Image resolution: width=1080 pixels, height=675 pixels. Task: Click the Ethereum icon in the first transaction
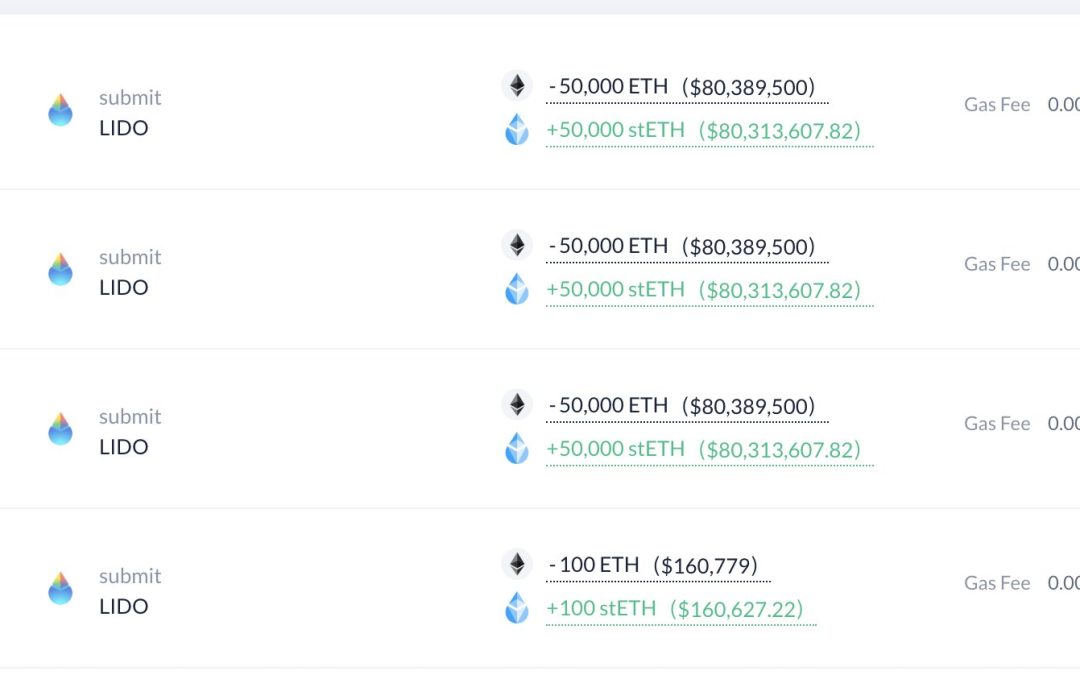click(x=517, y=85)
